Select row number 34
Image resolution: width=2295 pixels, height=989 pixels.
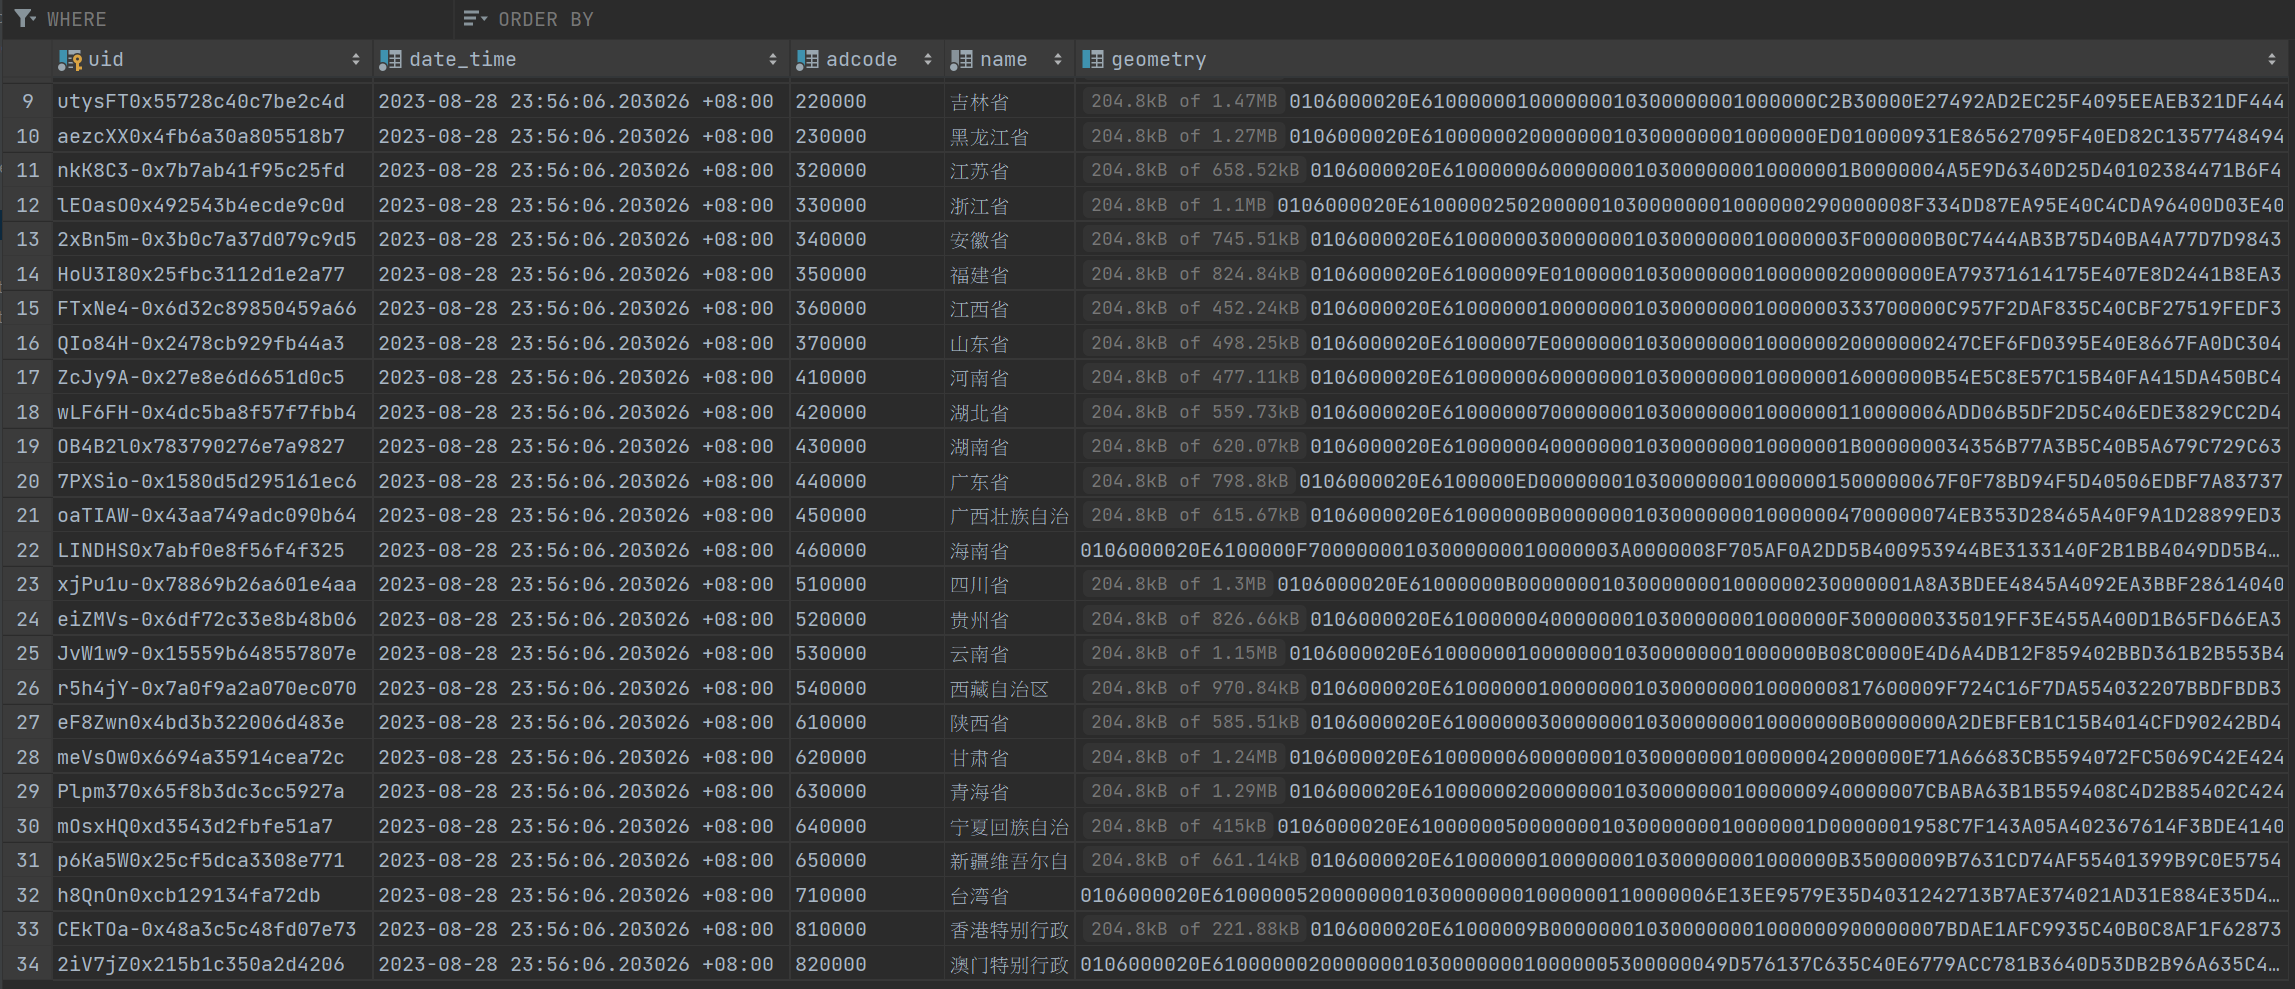28,964
